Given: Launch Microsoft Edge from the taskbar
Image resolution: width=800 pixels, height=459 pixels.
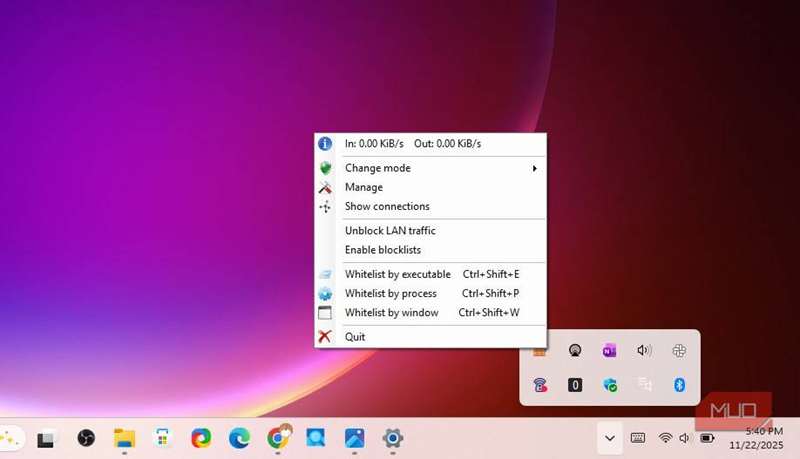Looking at the screenshot, I should click(239, 438).
